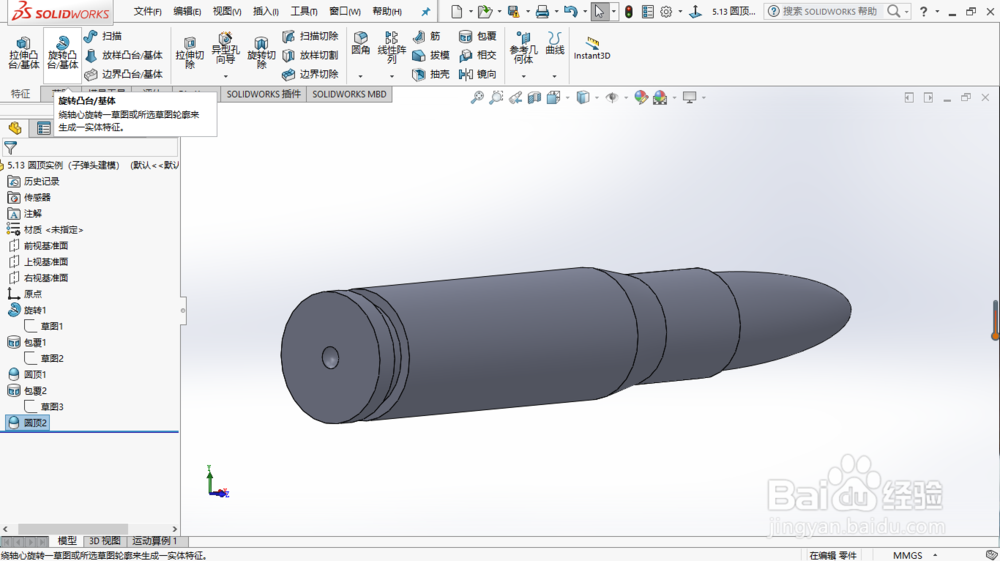Screen dimensions: 1000x561
Task: Open View Settings monitor icon
Action: click(689, 98)
